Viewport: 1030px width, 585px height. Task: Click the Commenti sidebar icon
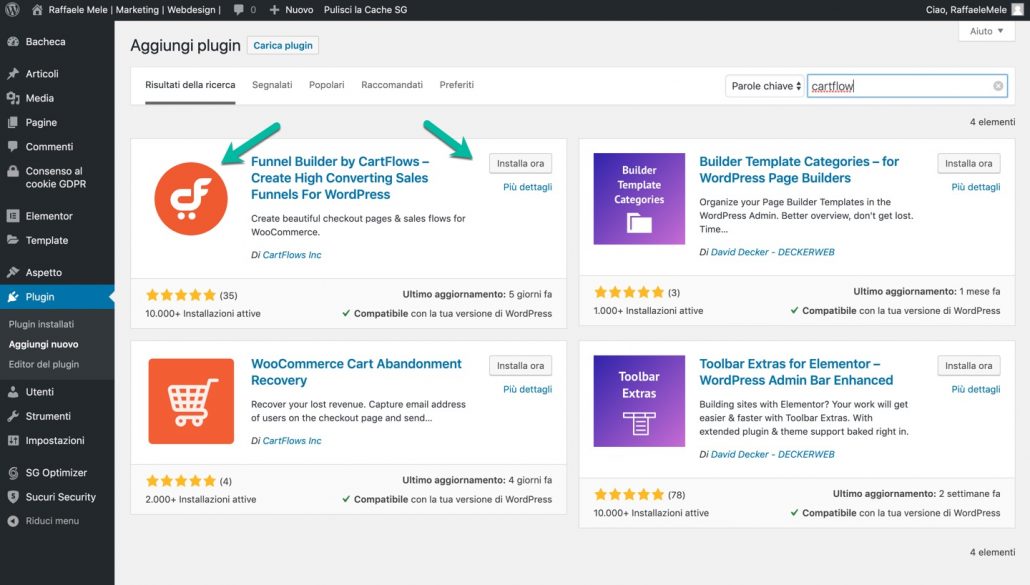pos(13,146)
